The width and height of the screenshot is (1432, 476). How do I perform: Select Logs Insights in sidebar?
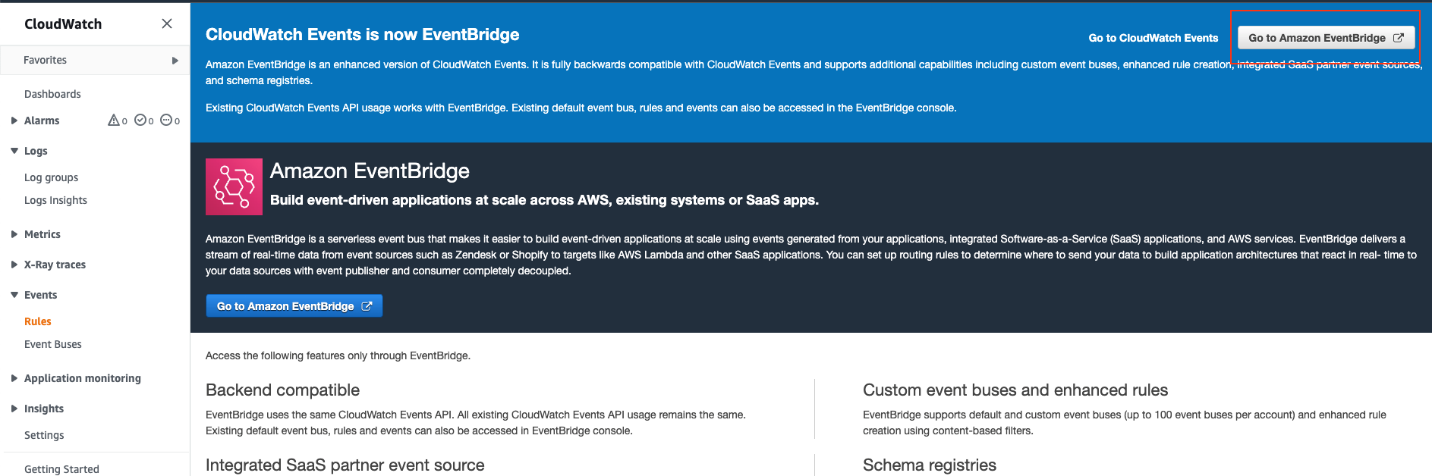pos(55,200)
